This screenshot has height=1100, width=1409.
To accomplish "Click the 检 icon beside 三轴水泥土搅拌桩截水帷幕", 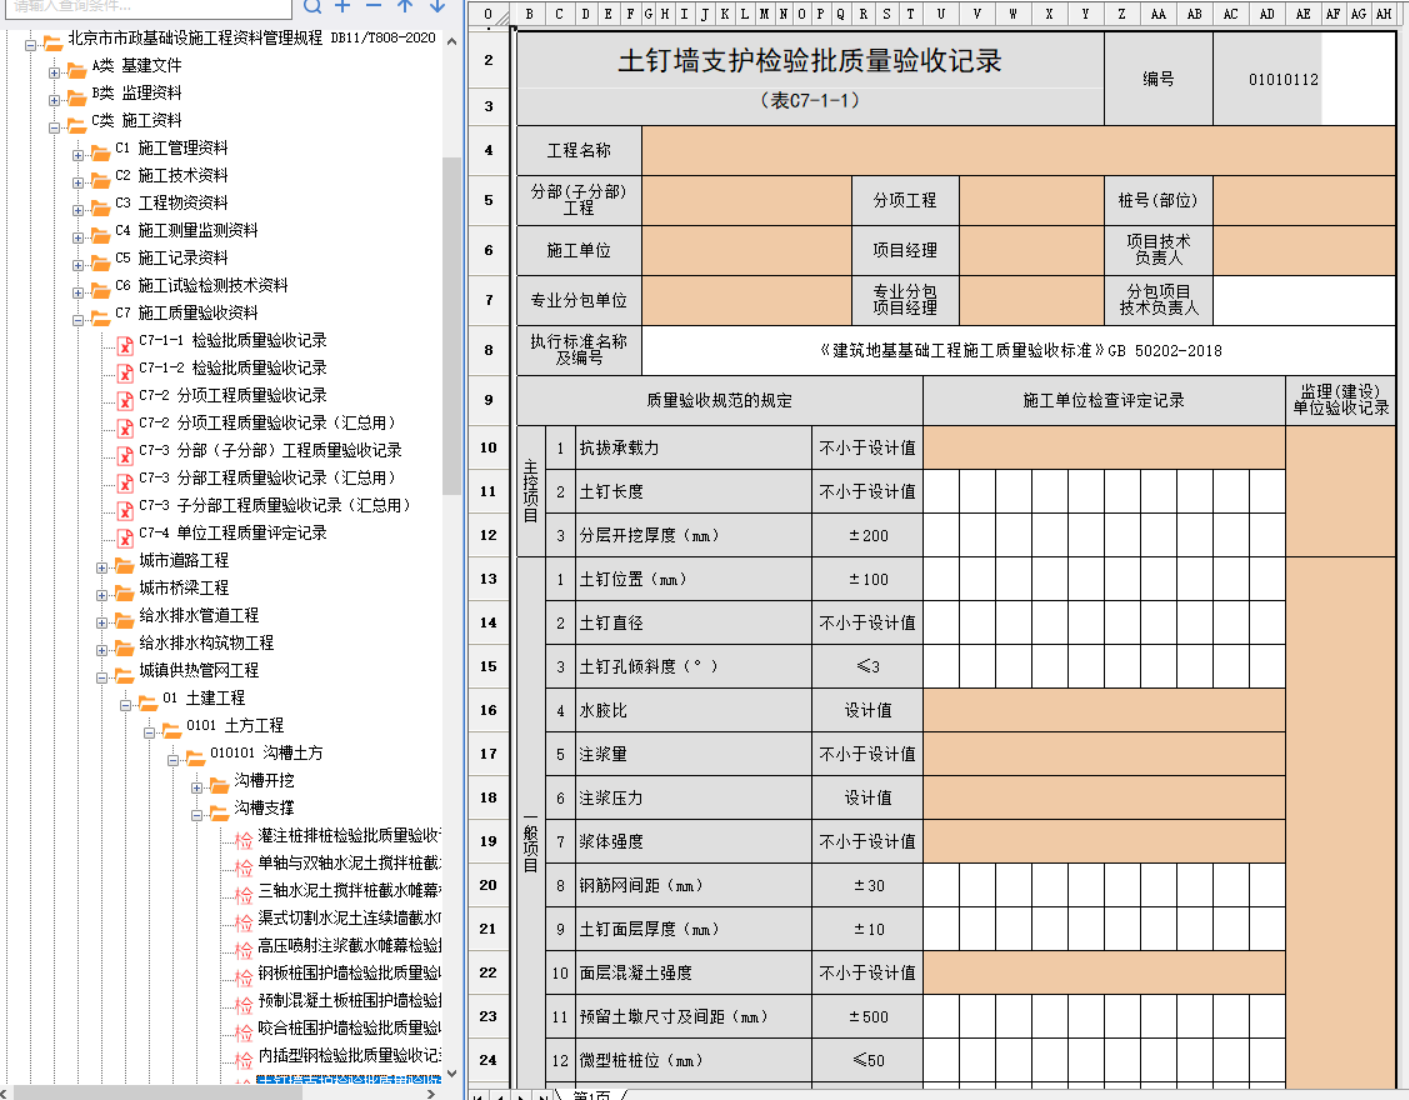I will coord(243,895).
